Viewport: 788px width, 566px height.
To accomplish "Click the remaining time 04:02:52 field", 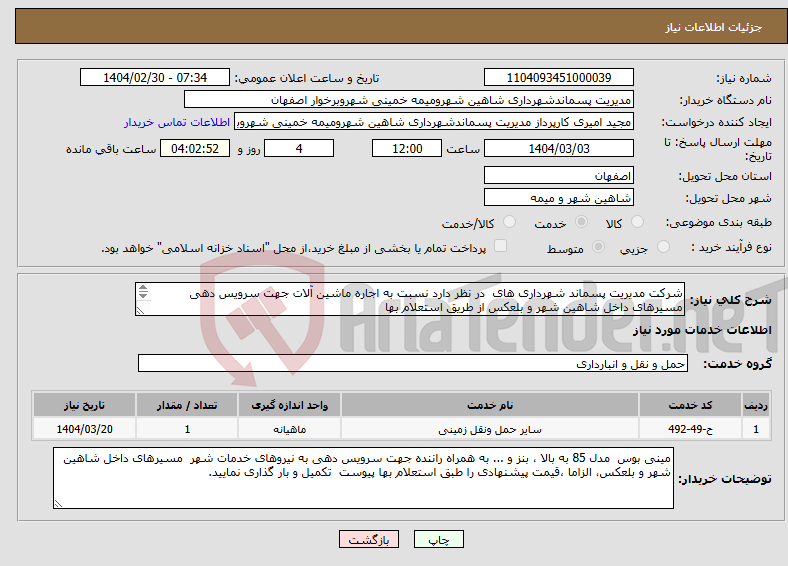I will (x=195, y=148).
